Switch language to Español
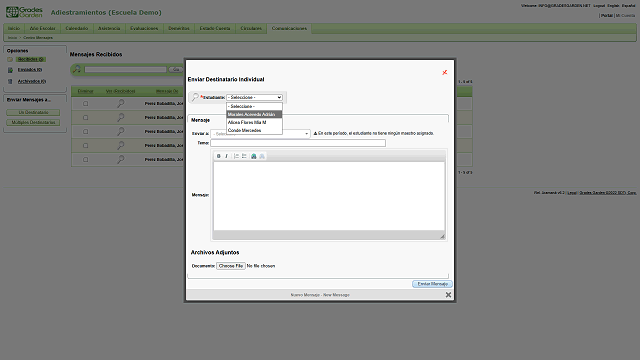The width and height of the screenshot is (640, 360). coord(629,6)
